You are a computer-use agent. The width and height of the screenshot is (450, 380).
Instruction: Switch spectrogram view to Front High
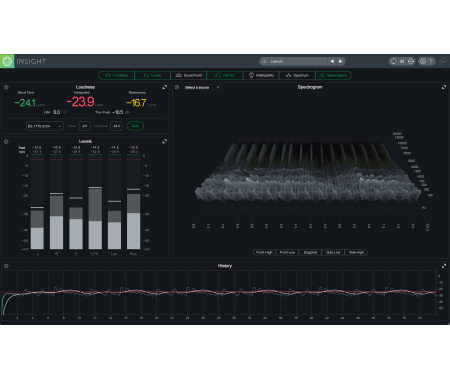tap(264, 252)
